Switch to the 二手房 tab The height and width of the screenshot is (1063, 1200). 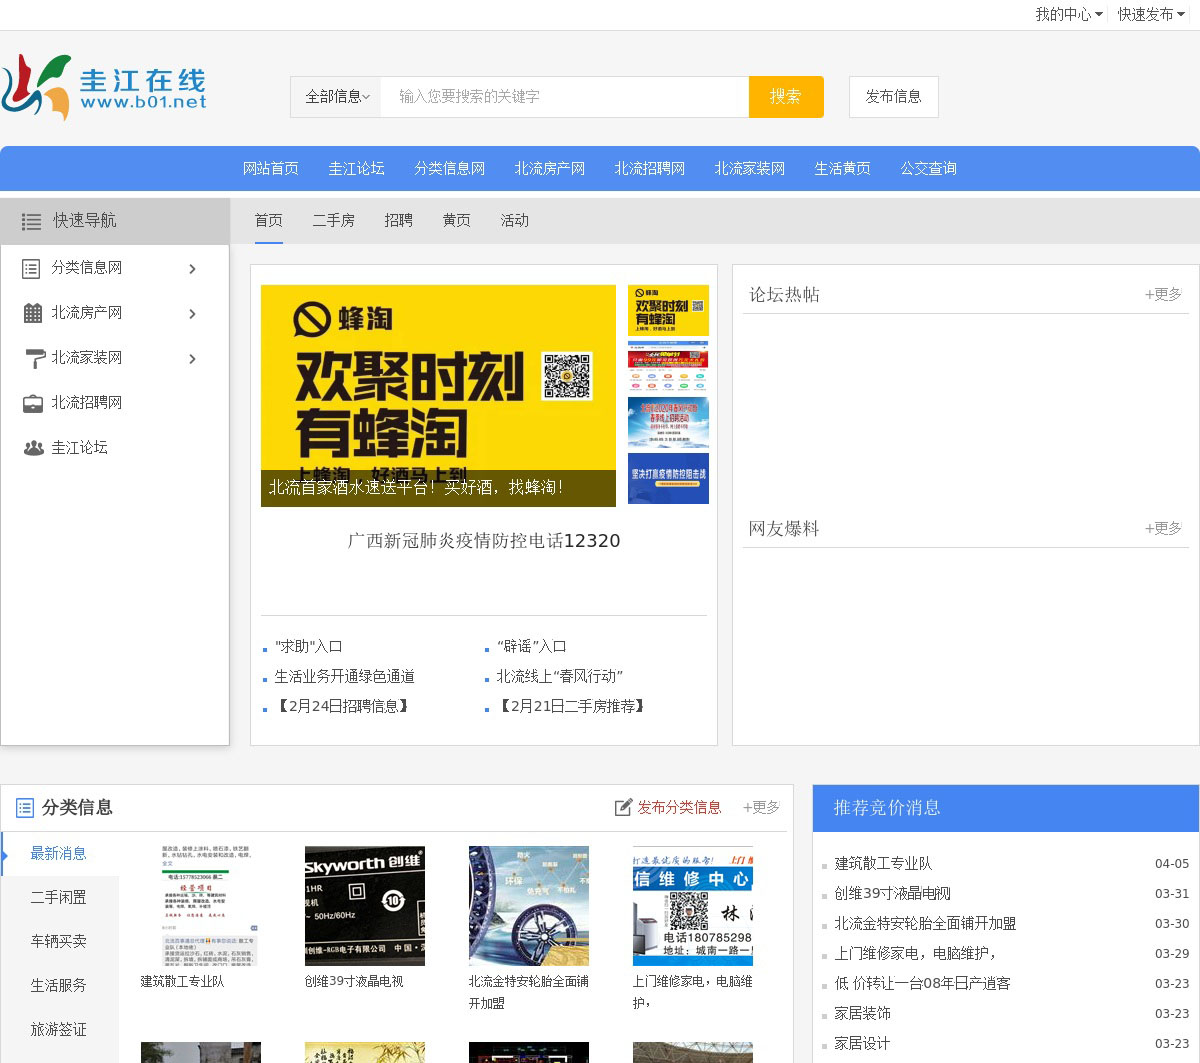pos(333,220)
